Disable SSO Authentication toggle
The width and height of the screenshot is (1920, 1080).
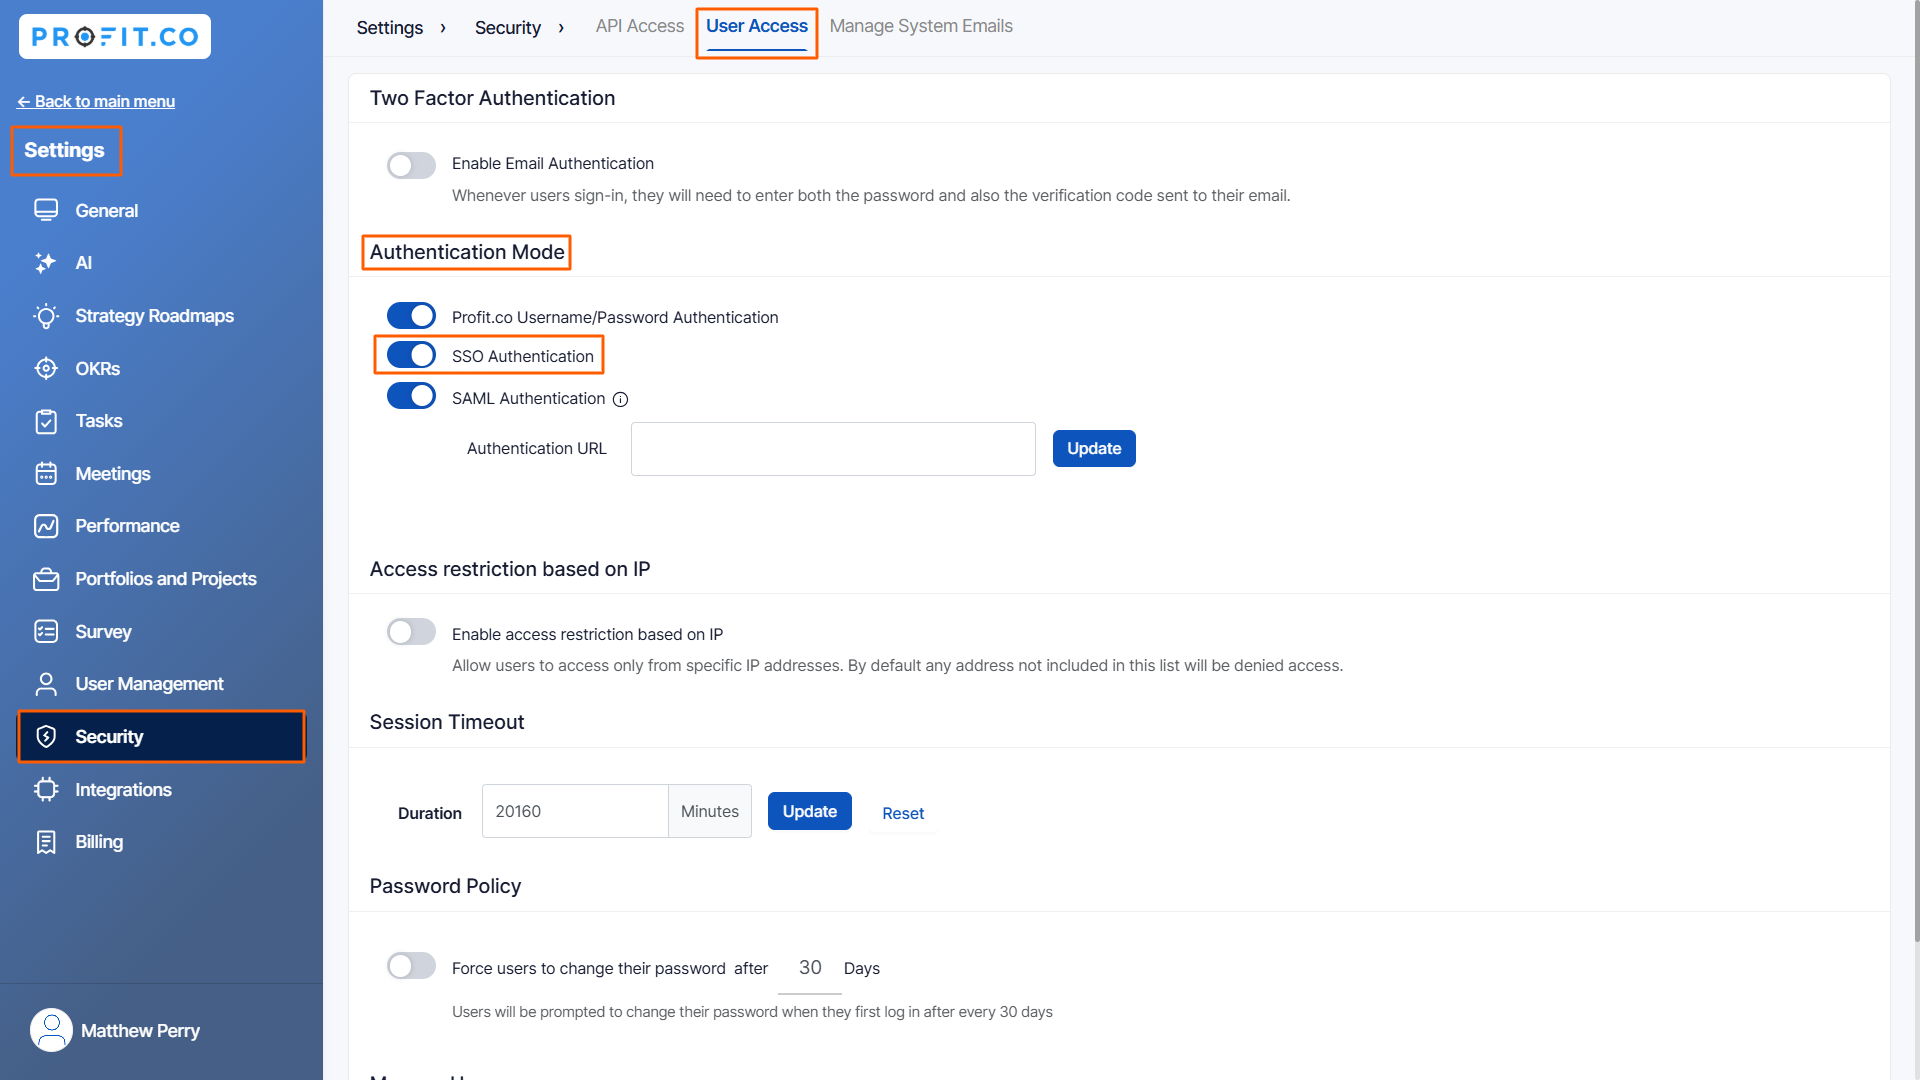[x=411, y=355]
